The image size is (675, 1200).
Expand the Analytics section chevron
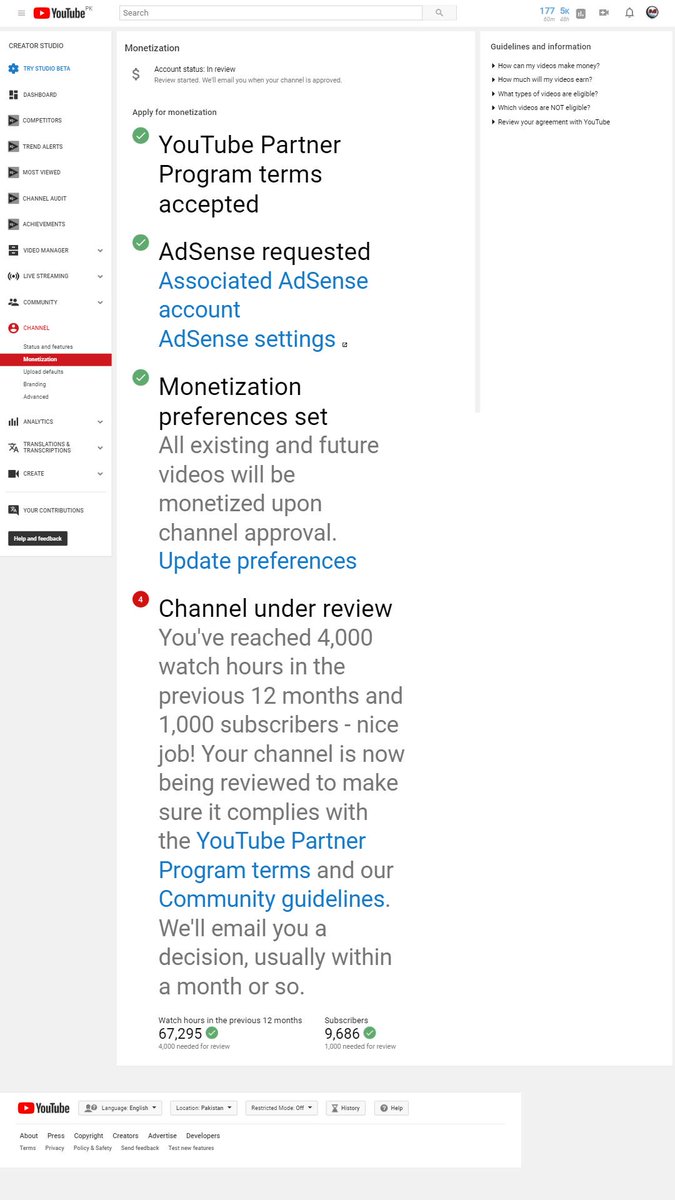(x=100, y=421)
